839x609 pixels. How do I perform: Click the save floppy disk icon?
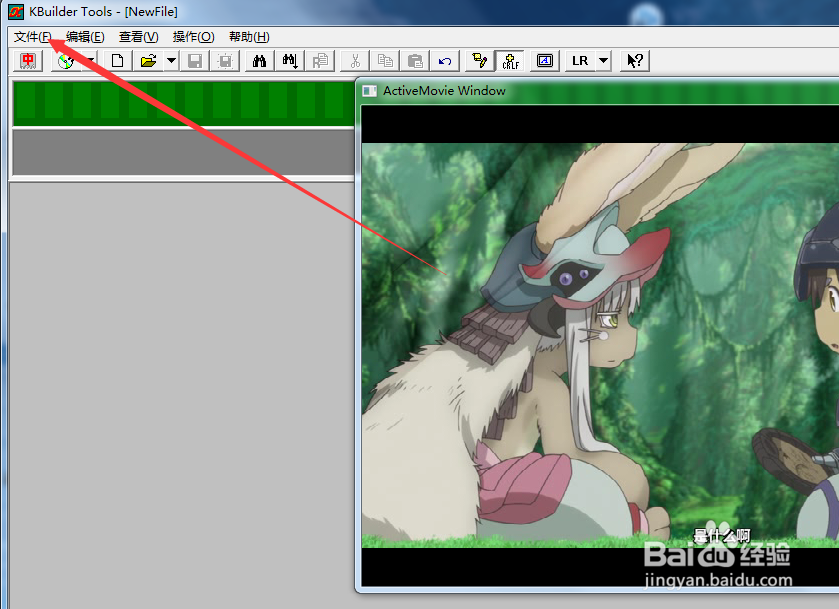tap(195, 61)
